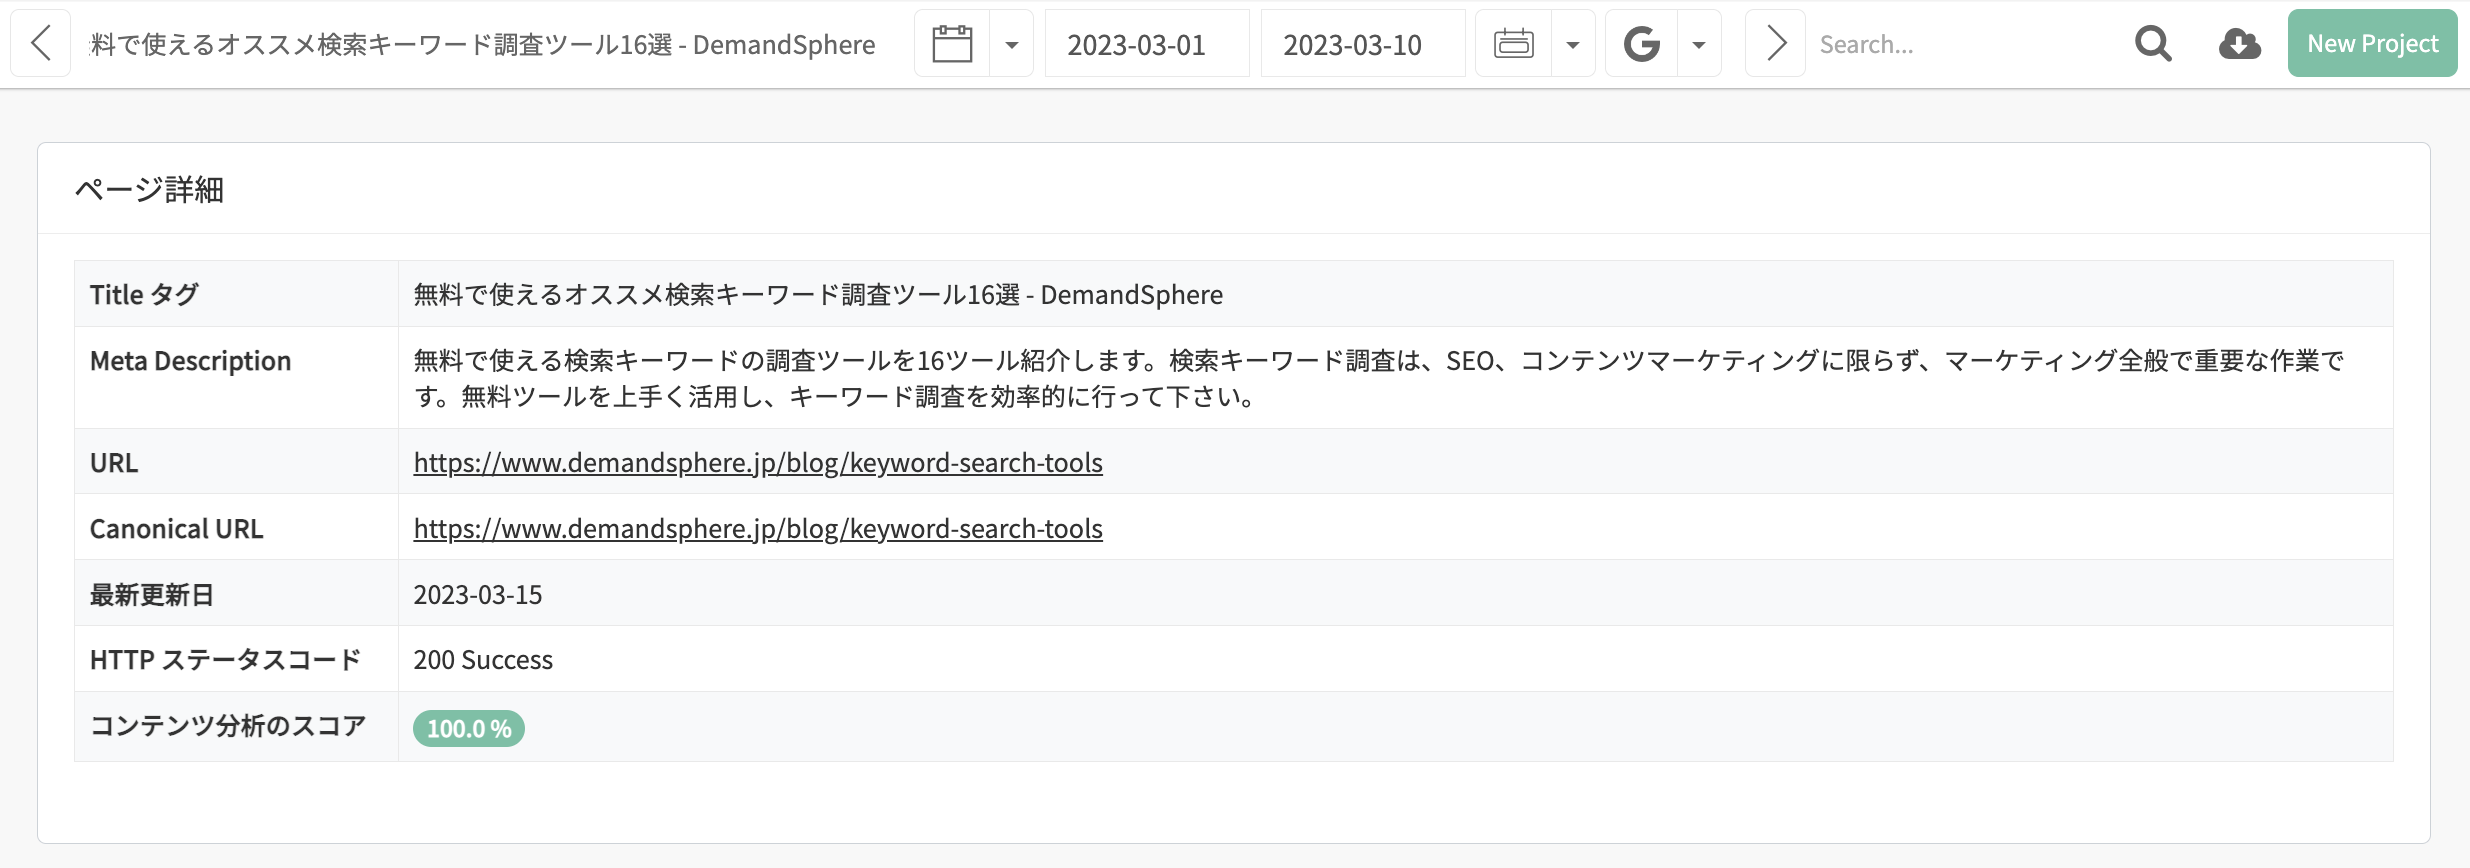
Task: Select the Google search engine icon
Action: 1642,44
